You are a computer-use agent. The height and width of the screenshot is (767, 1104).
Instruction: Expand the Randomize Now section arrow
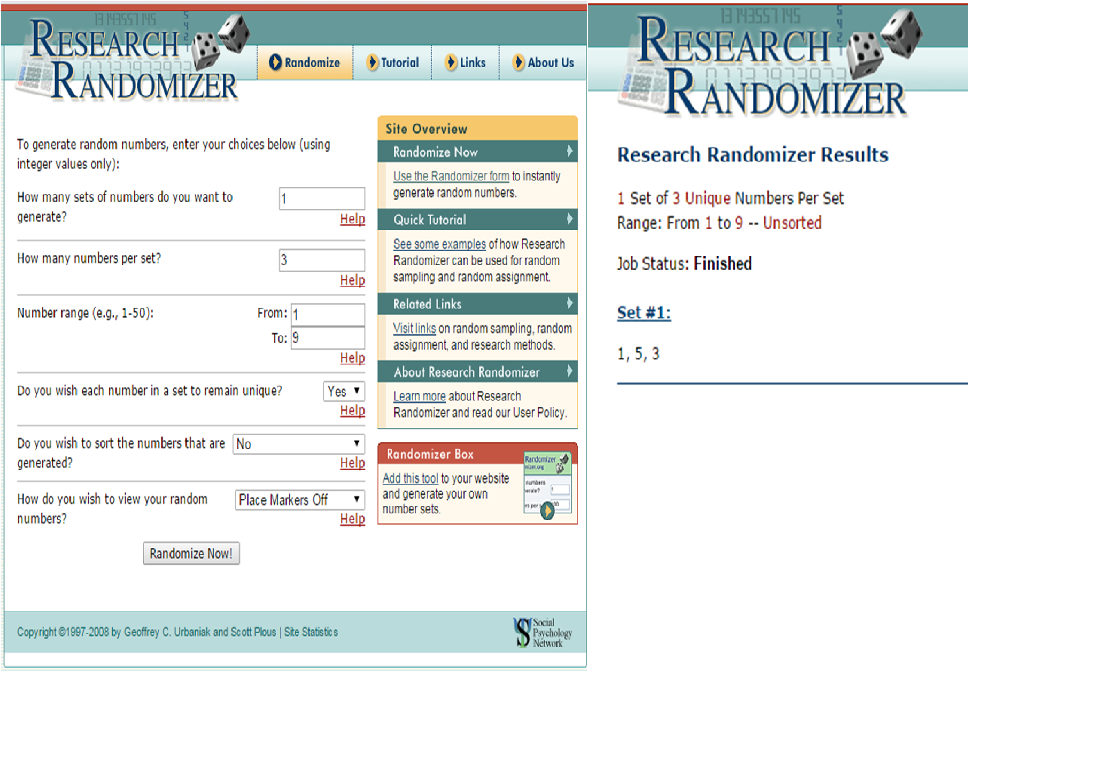coord(570,151)
